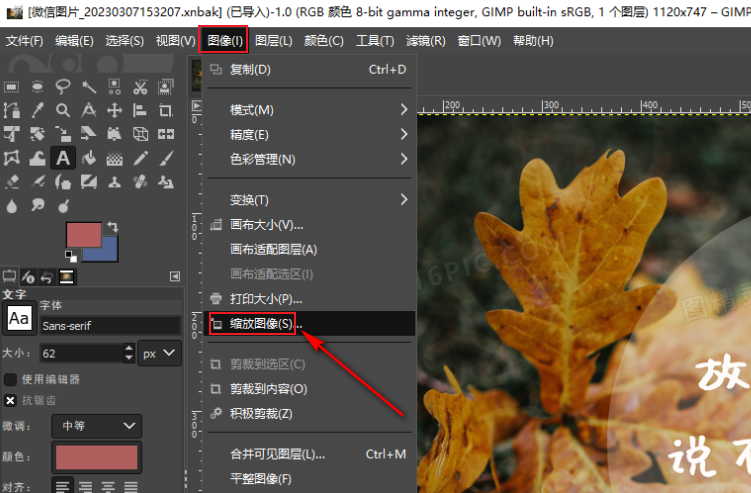Select the Color Picker eyedropper tool
751x493 pixels.
(x=37, y=110)
